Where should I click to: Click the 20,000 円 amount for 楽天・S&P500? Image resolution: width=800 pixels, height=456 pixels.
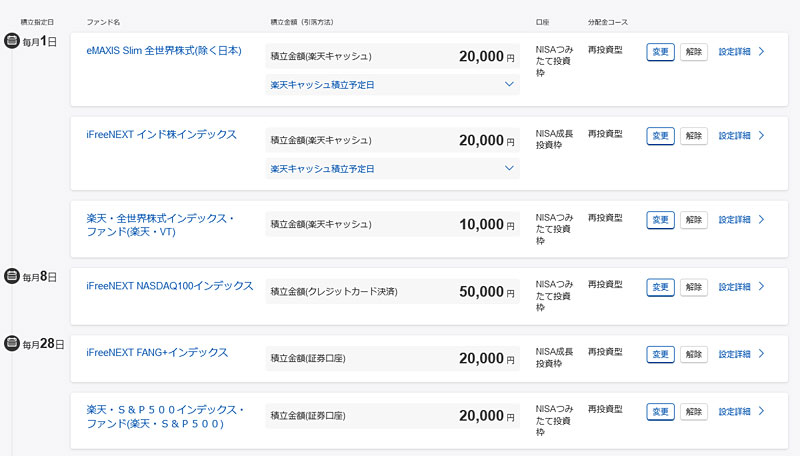487,416
